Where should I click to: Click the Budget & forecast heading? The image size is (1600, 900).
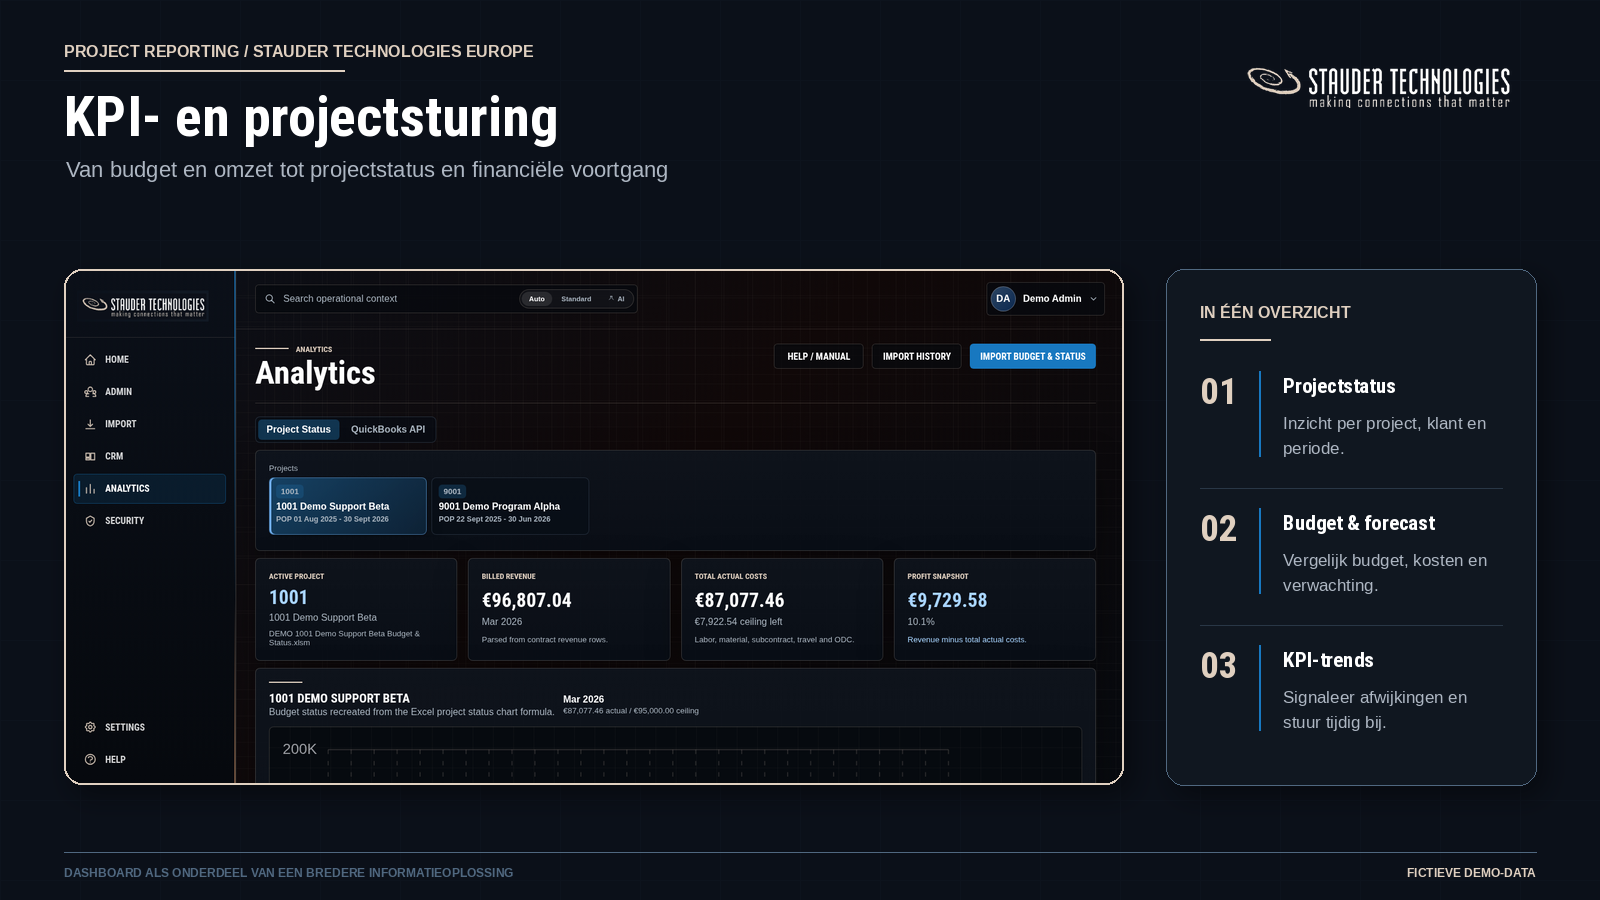pyautogui.click(x=1358, y=523)
